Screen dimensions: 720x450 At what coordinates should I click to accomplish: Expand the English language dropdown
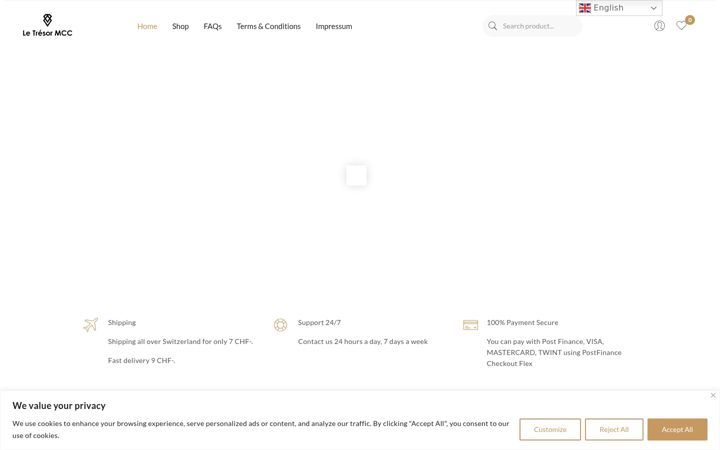click(619, 8)
